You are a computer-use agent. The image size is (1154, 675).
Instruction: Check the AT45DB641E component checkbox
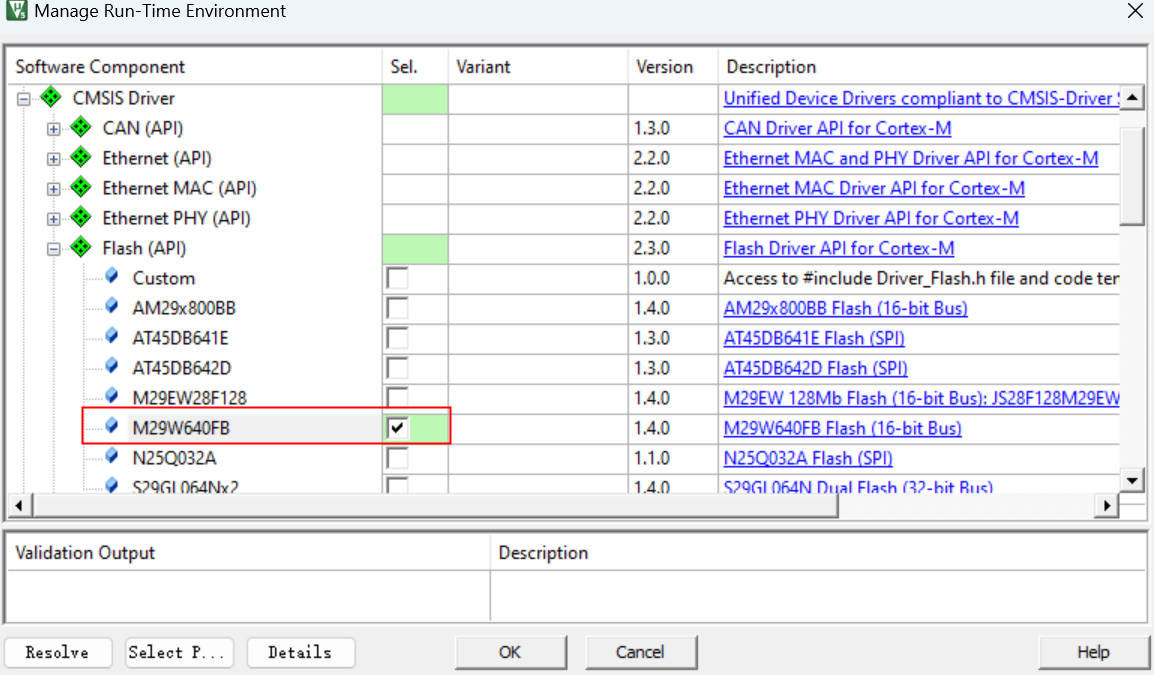coord(398,338)
